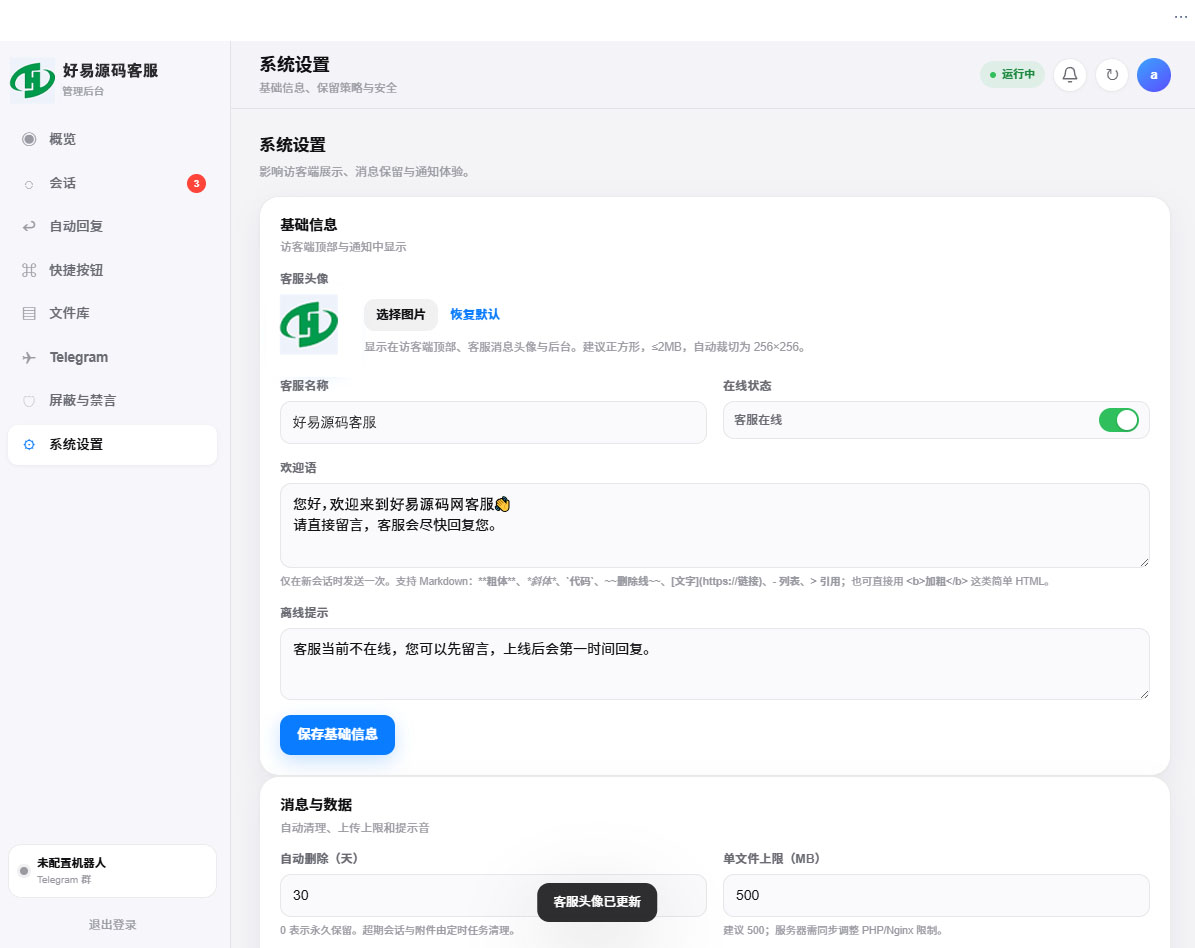
Task: Open the 文件库 page
Action: (112, 313)
